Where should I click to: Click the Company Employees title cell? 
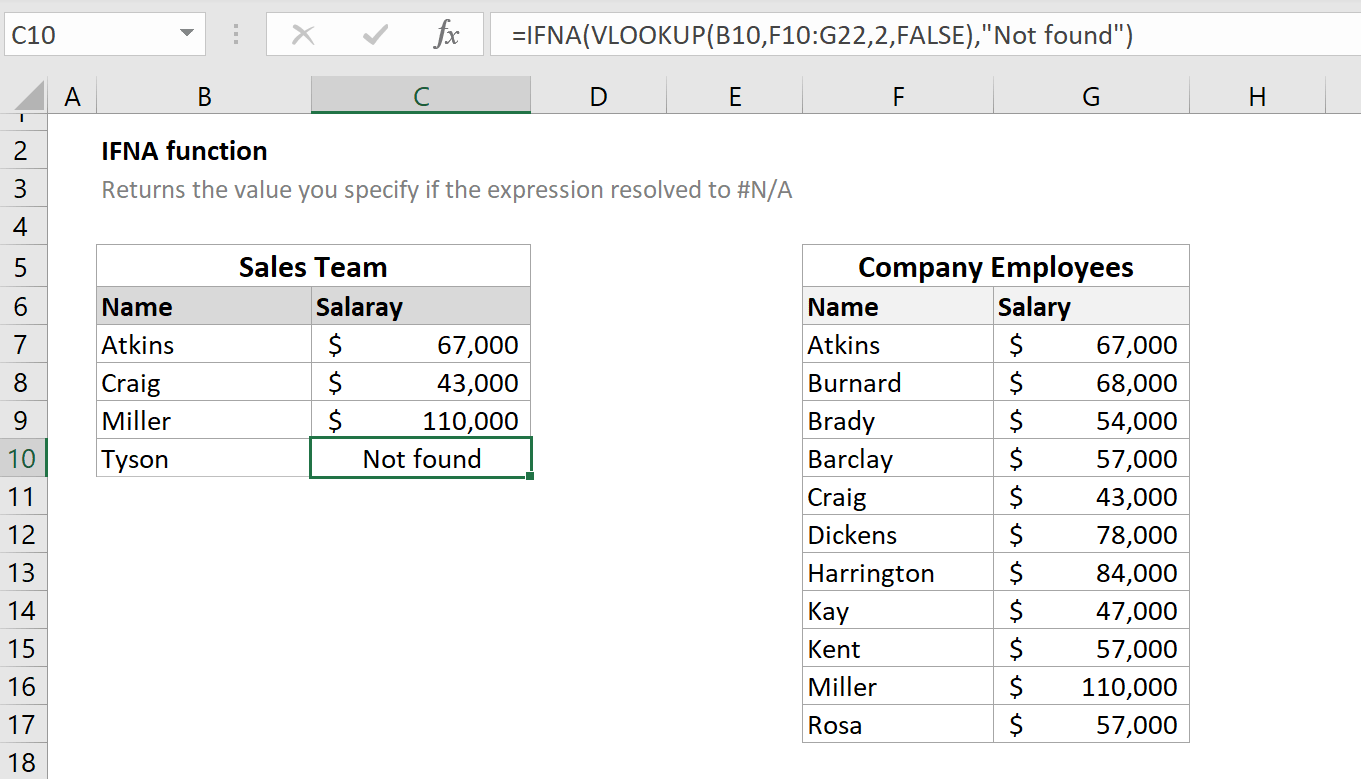coord(994,266)
